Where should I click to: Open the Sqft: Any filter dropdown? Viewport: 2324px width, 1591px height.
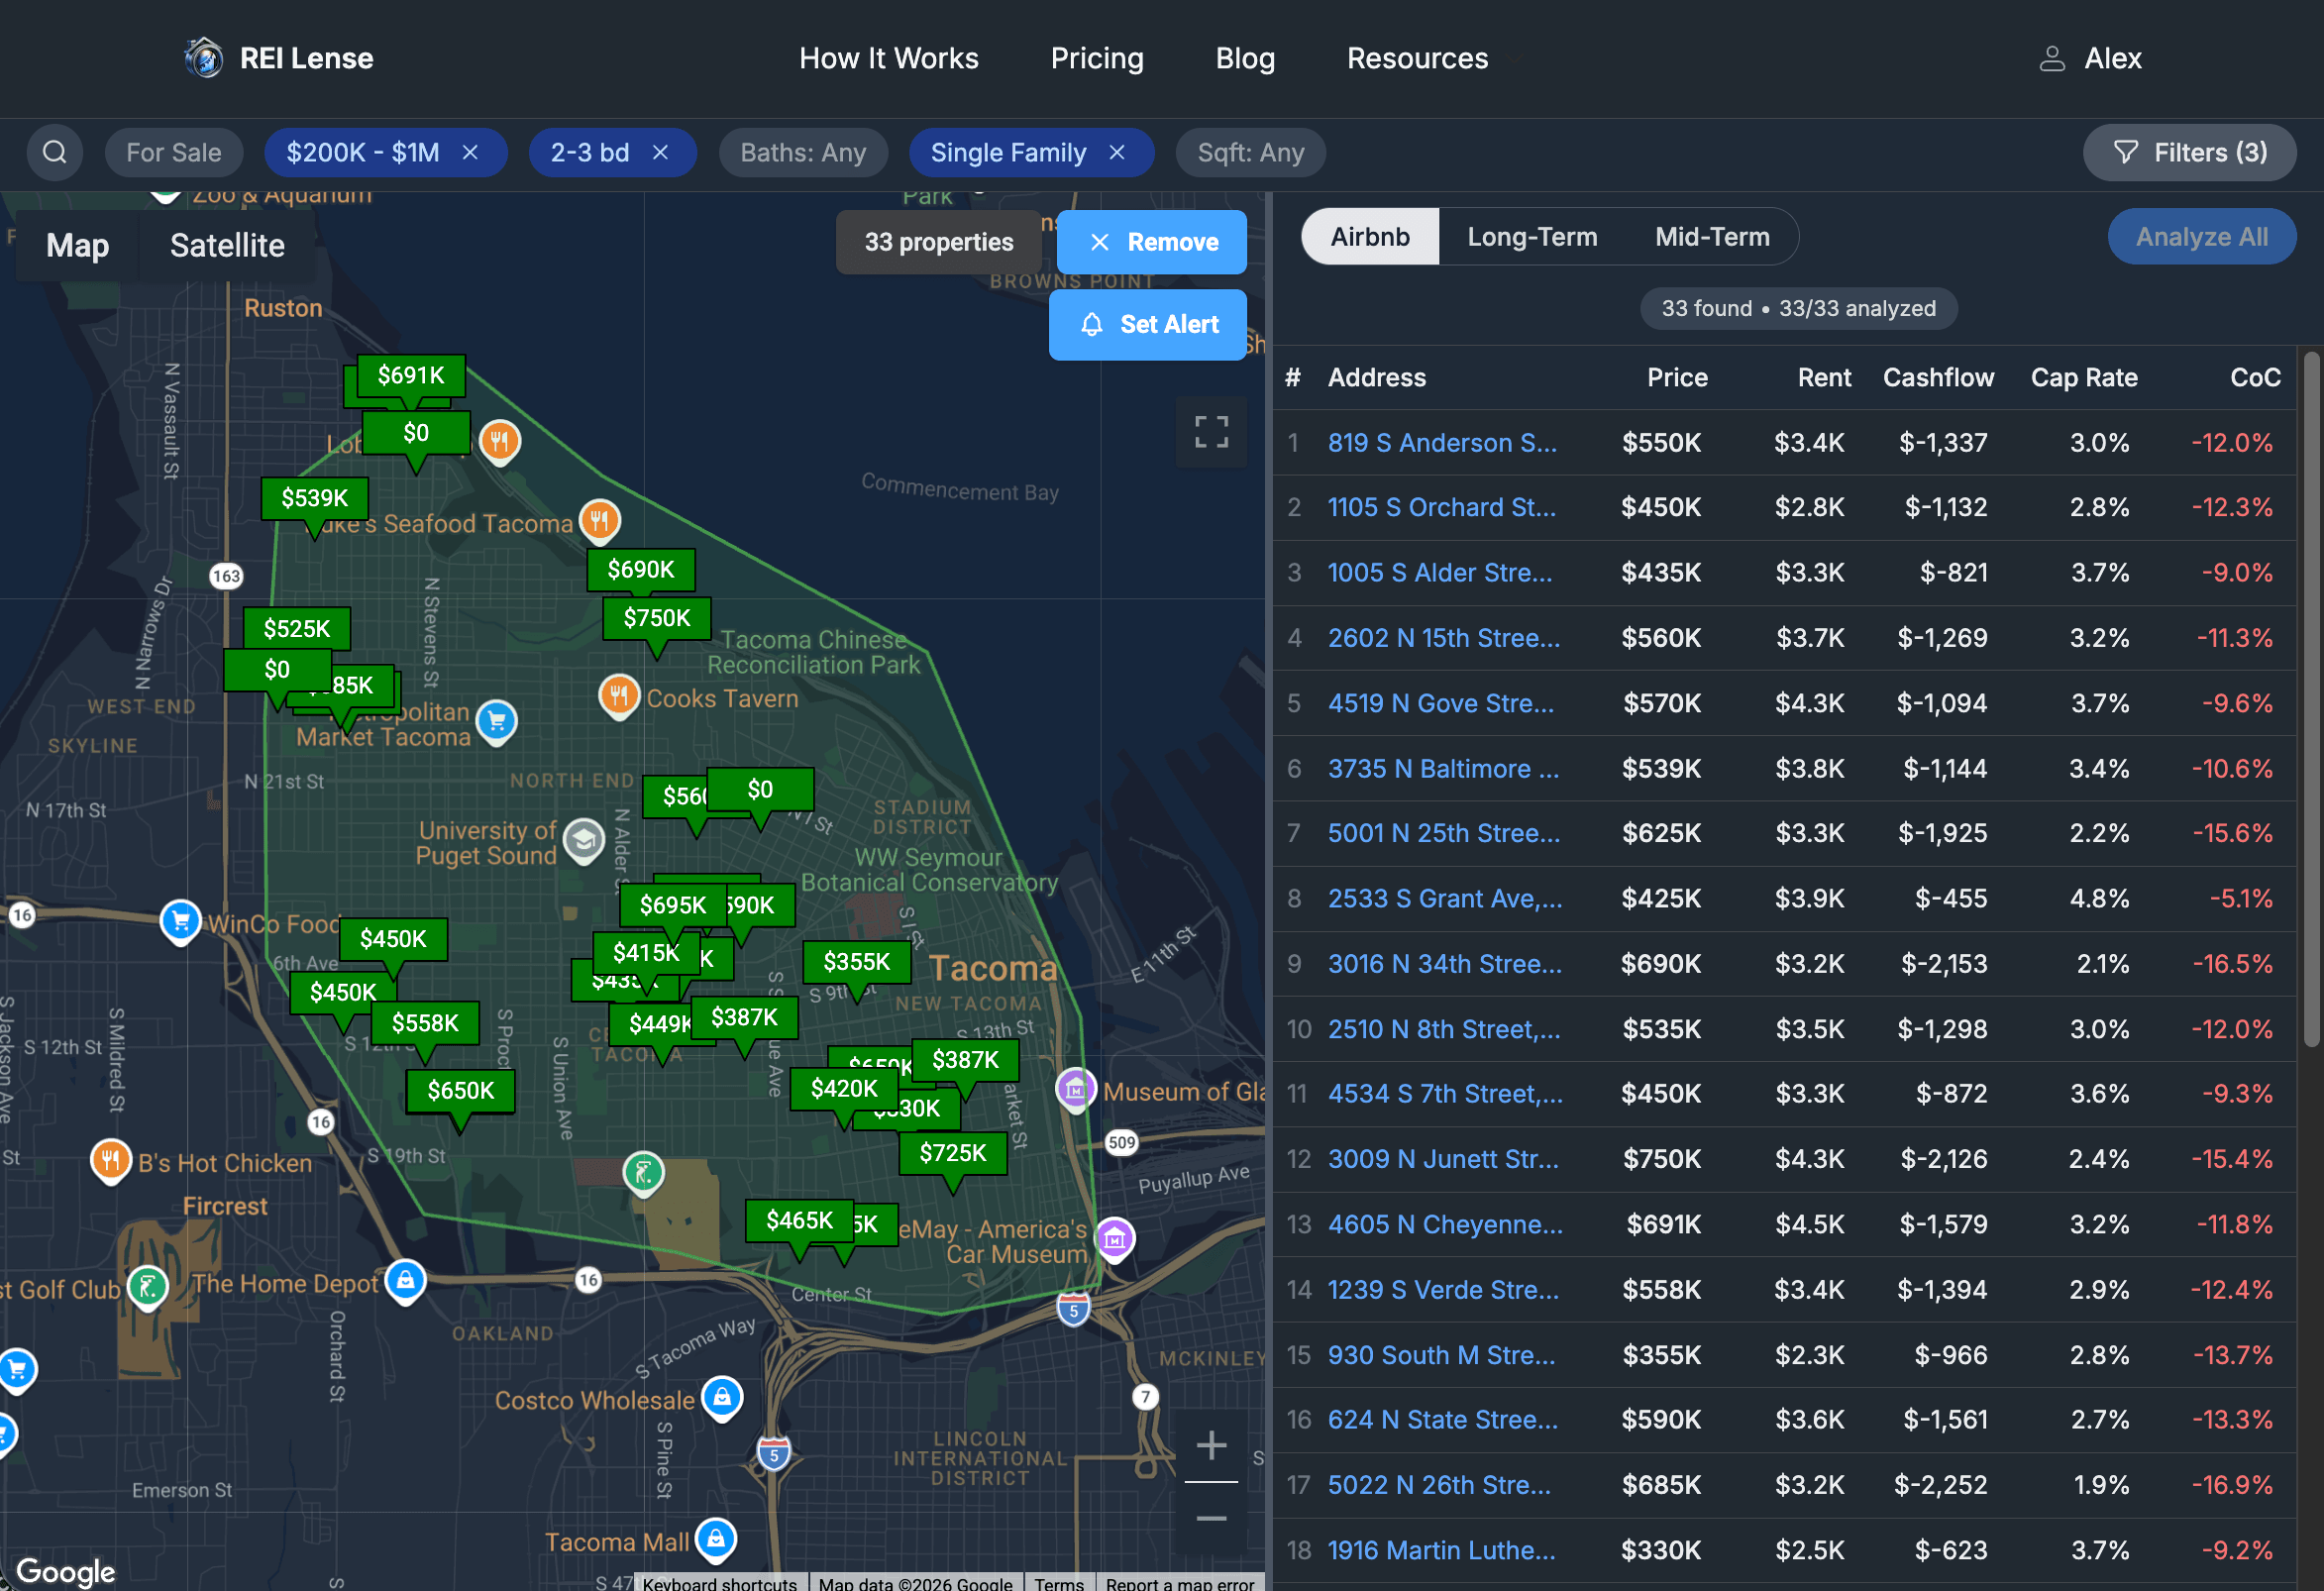pos(1251,152)
